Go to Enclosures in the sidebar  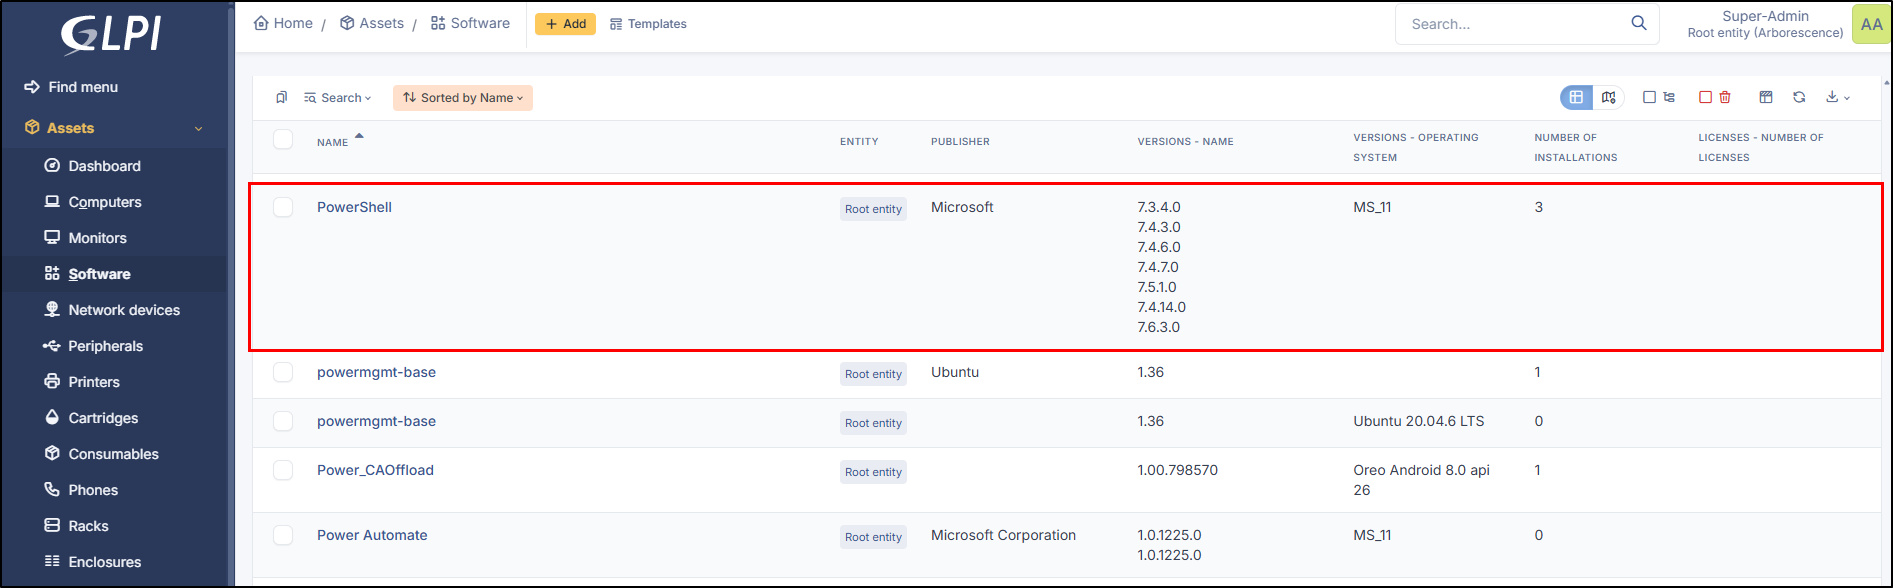[x=93, y=562]
